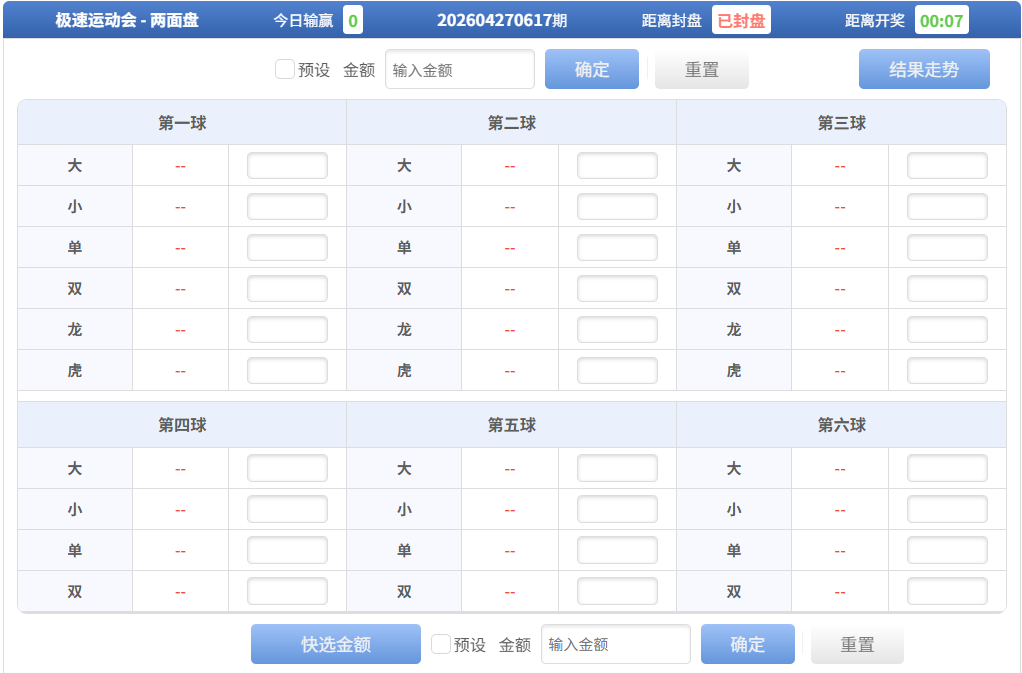Viewport: 1022px width, 673px height.
Task: Open 结果走势 results trend
Action: 924,70
